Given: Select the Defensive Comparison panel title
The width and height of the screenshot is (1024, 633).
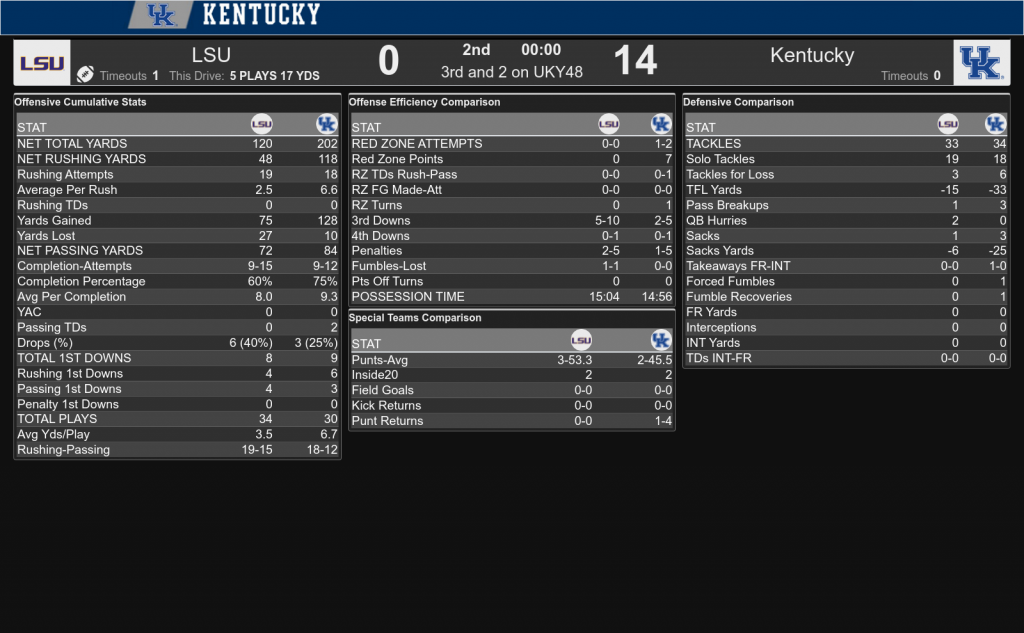Looking at the screenshot, I should [739, 102].
